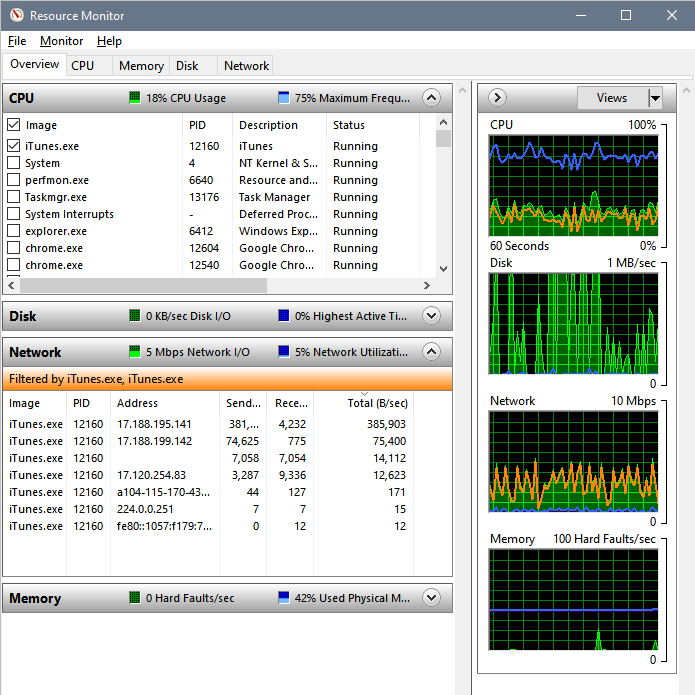Click the CPU list vertical scrollbar down arrow
695x695 pixels.
[444, 269]
